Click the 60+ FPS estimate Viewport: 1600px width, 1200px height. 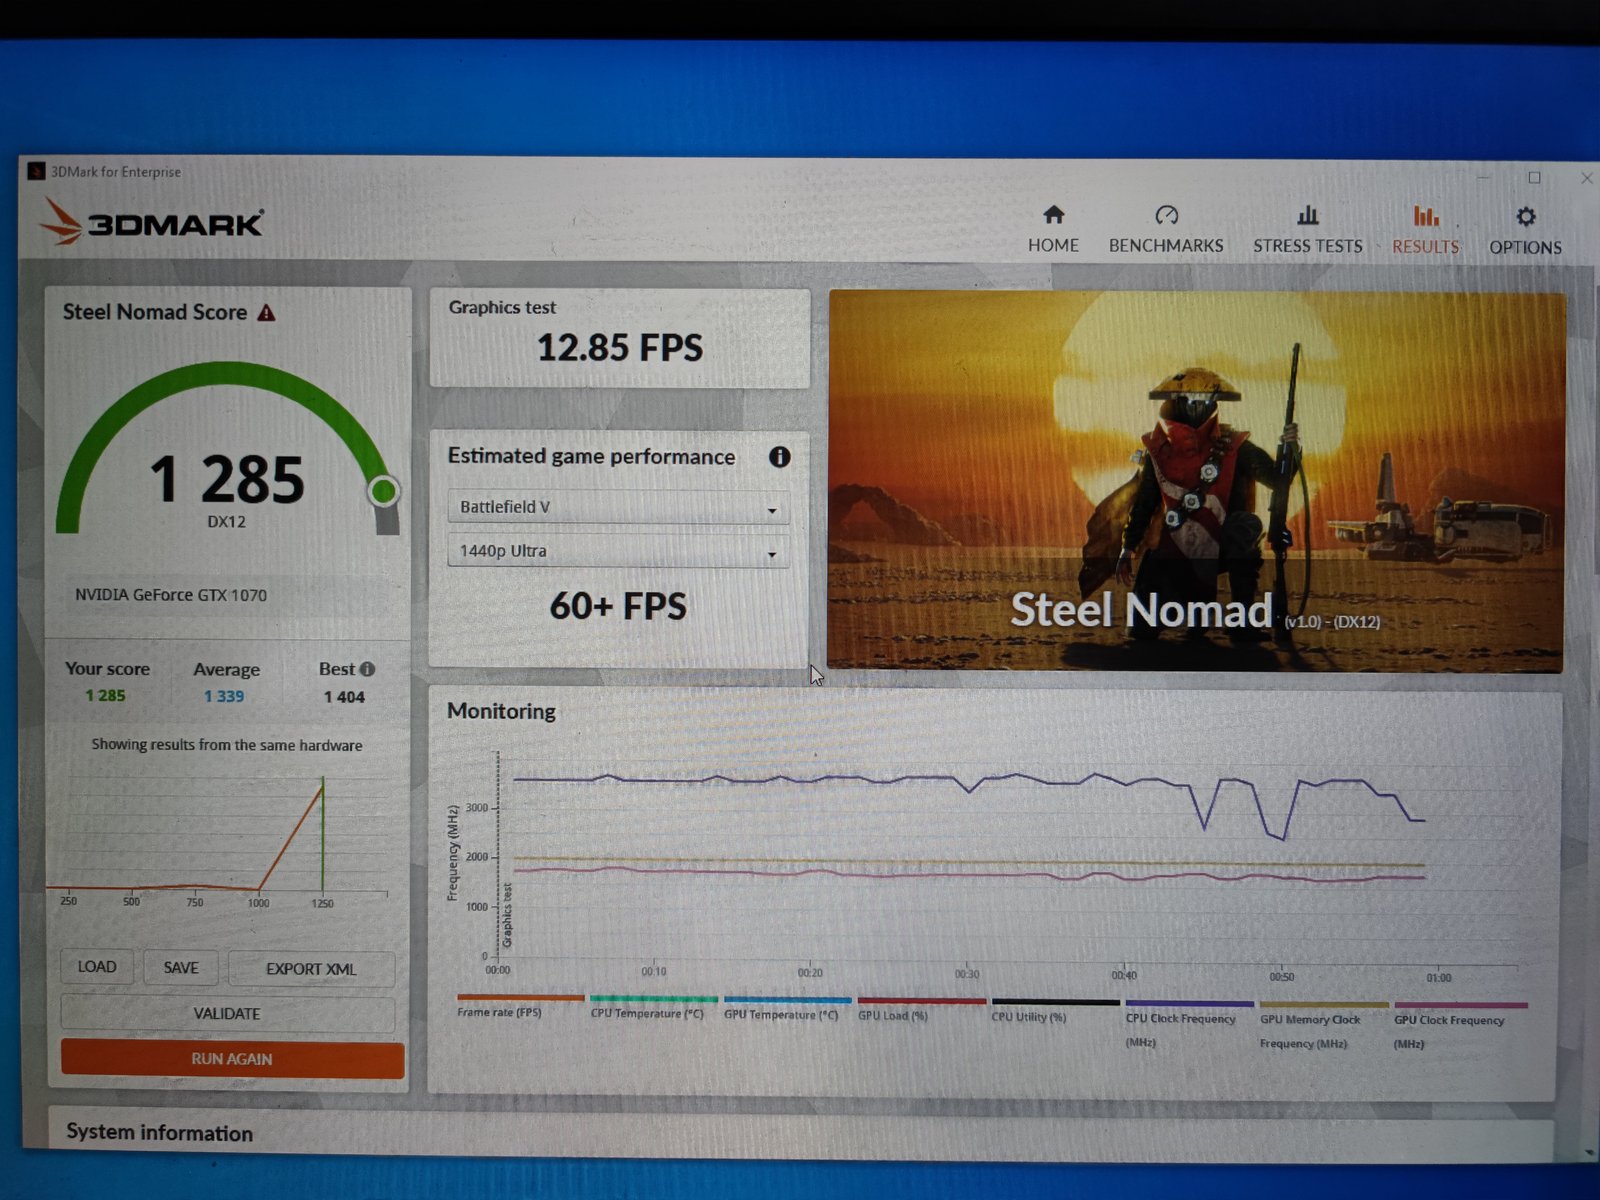(x=618, y=606)
